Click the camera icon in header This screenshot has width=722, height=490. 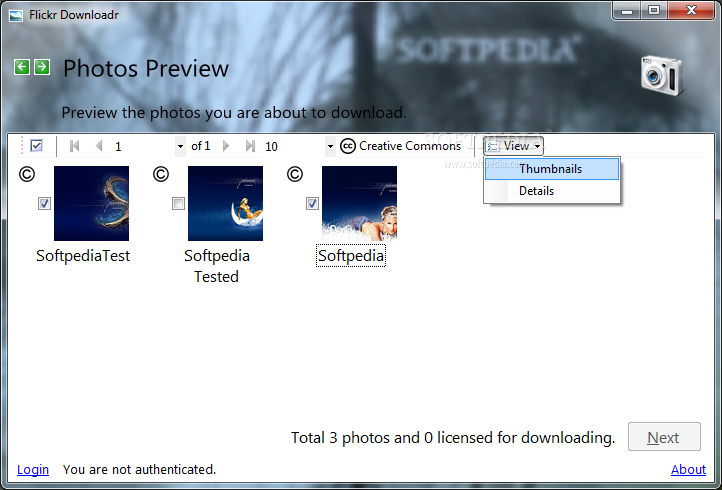click(x=662, y=76)
